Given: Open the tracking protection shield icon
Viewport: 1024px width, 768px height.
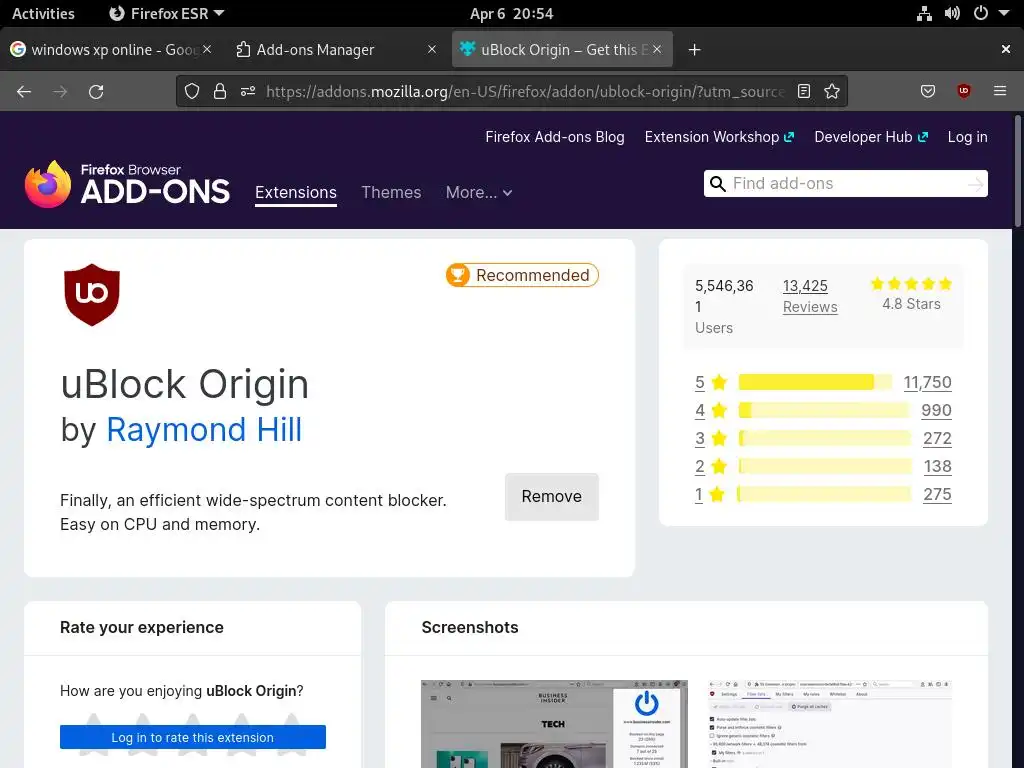Looking at the screenshot, I should coord(191,91).
